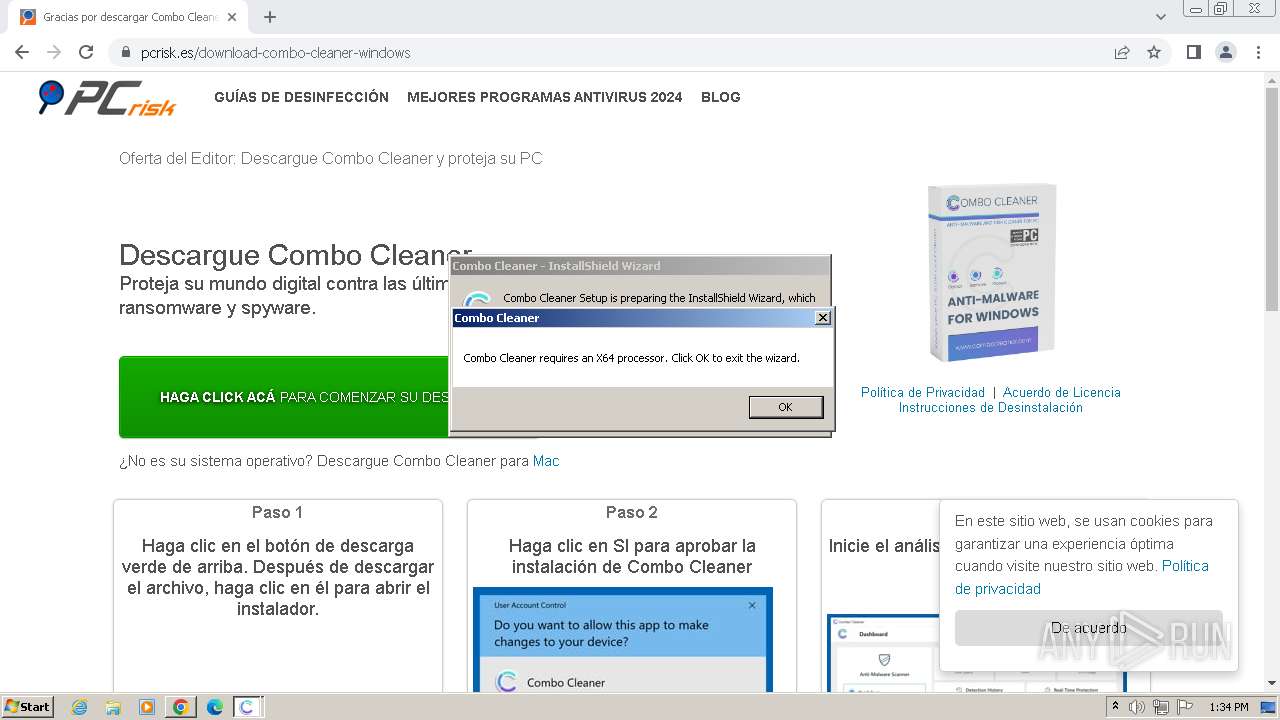
Task: Open network status tray icon
Action: (x=1161, y=707)
